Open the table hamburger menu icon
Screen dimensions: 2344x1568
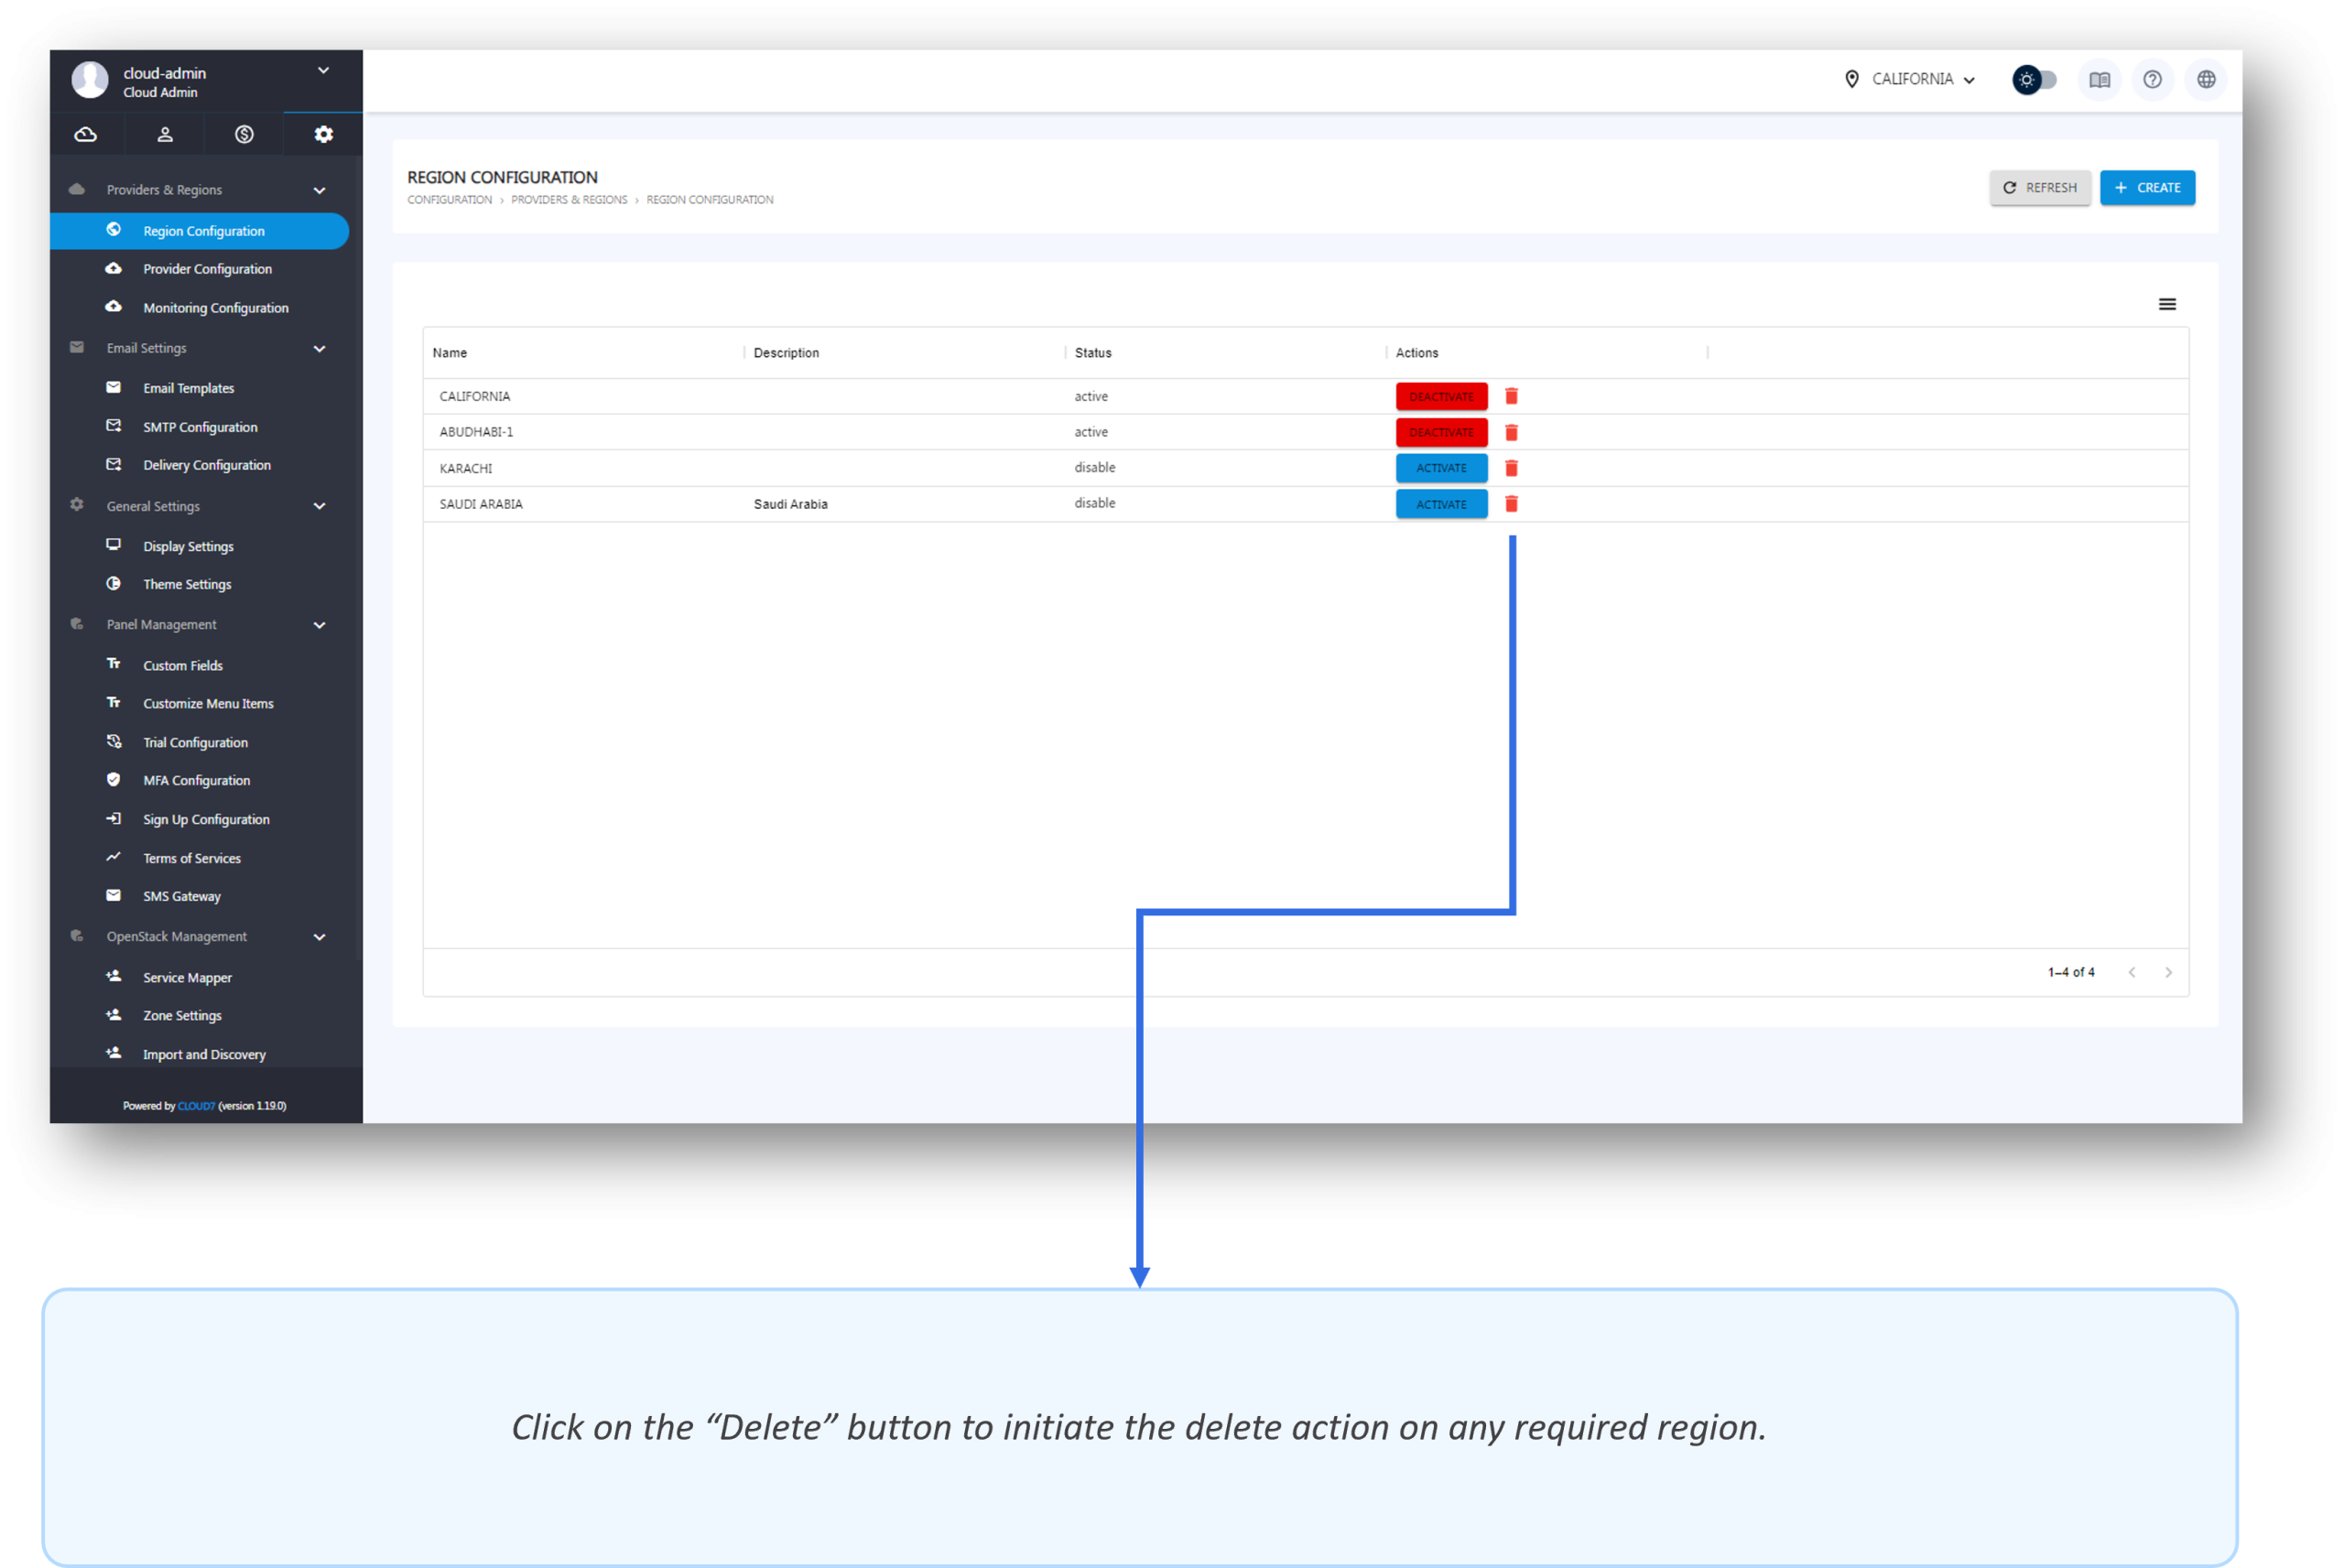click(2167, 304)
